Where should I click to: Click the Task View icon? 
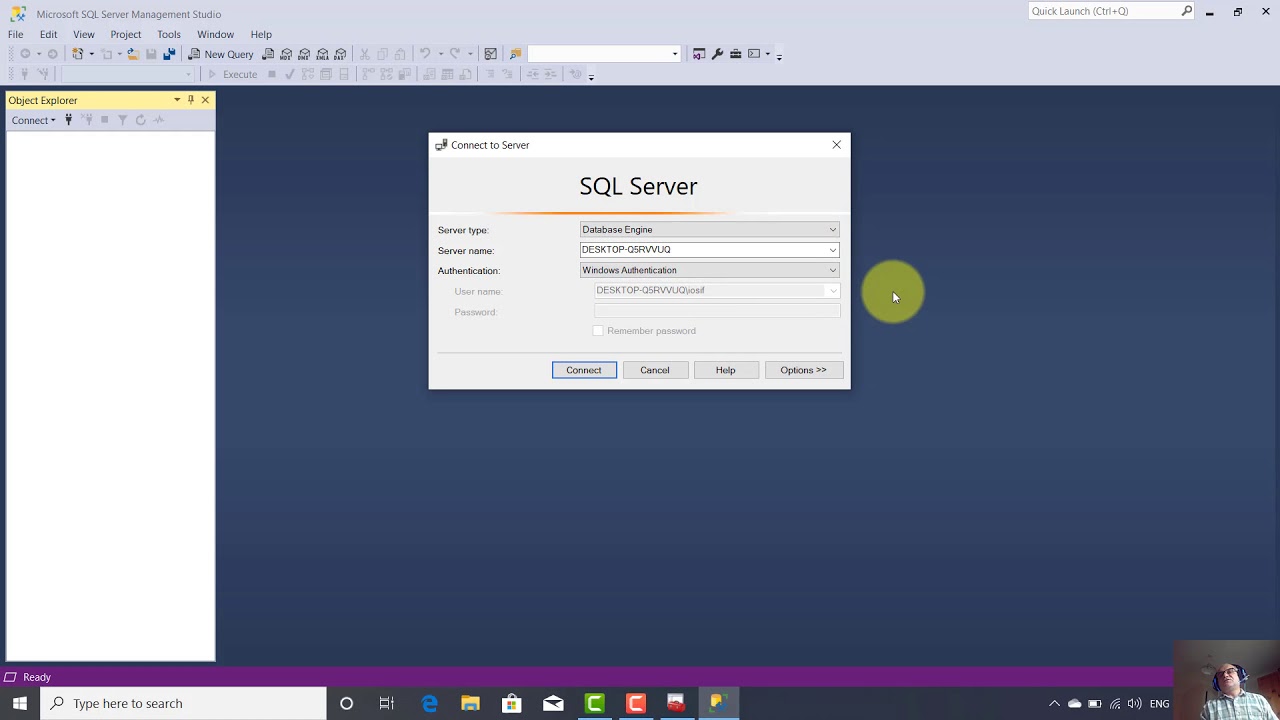387,703
